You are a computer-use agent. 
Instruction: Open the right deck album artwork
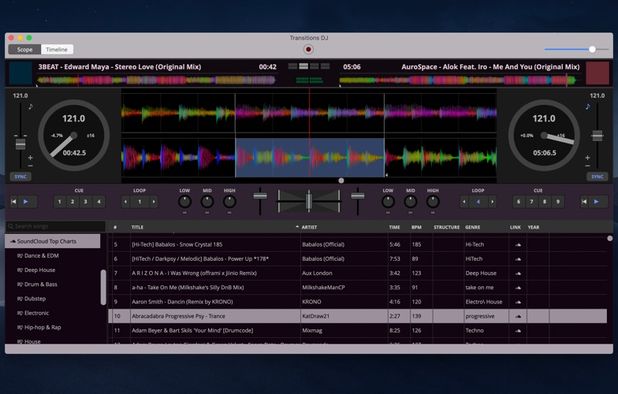pyautogui.click(x=598, y=73)
